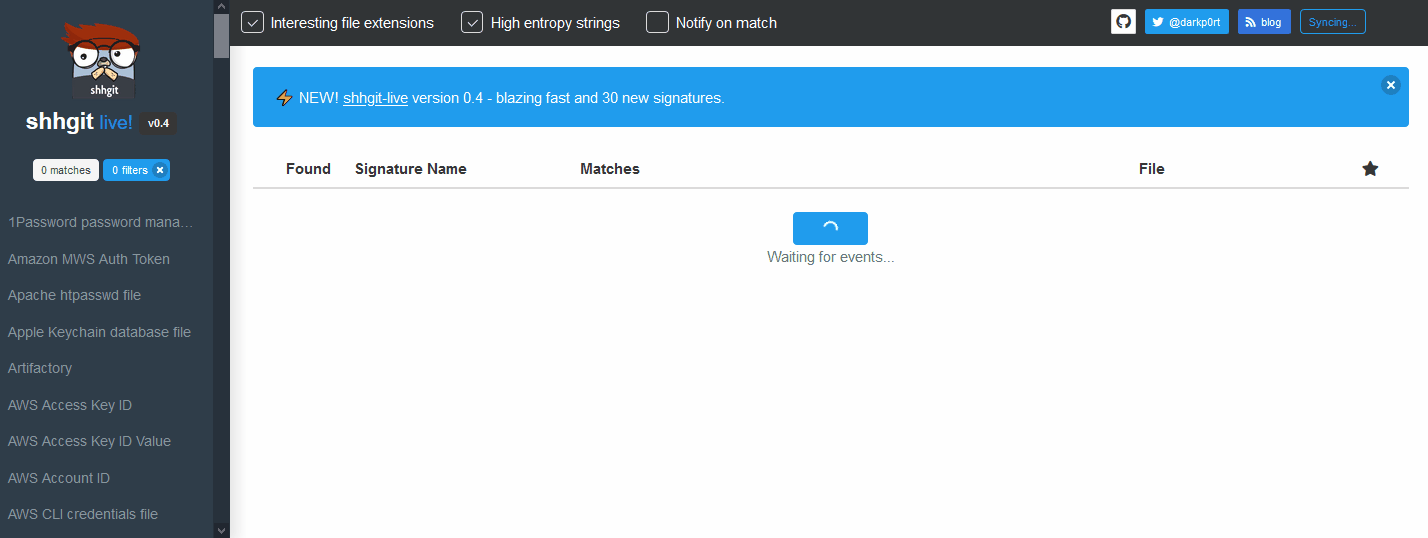The image size is (1428, 538).
Task: Open the blog RSS button
Action: (1264, 22)
